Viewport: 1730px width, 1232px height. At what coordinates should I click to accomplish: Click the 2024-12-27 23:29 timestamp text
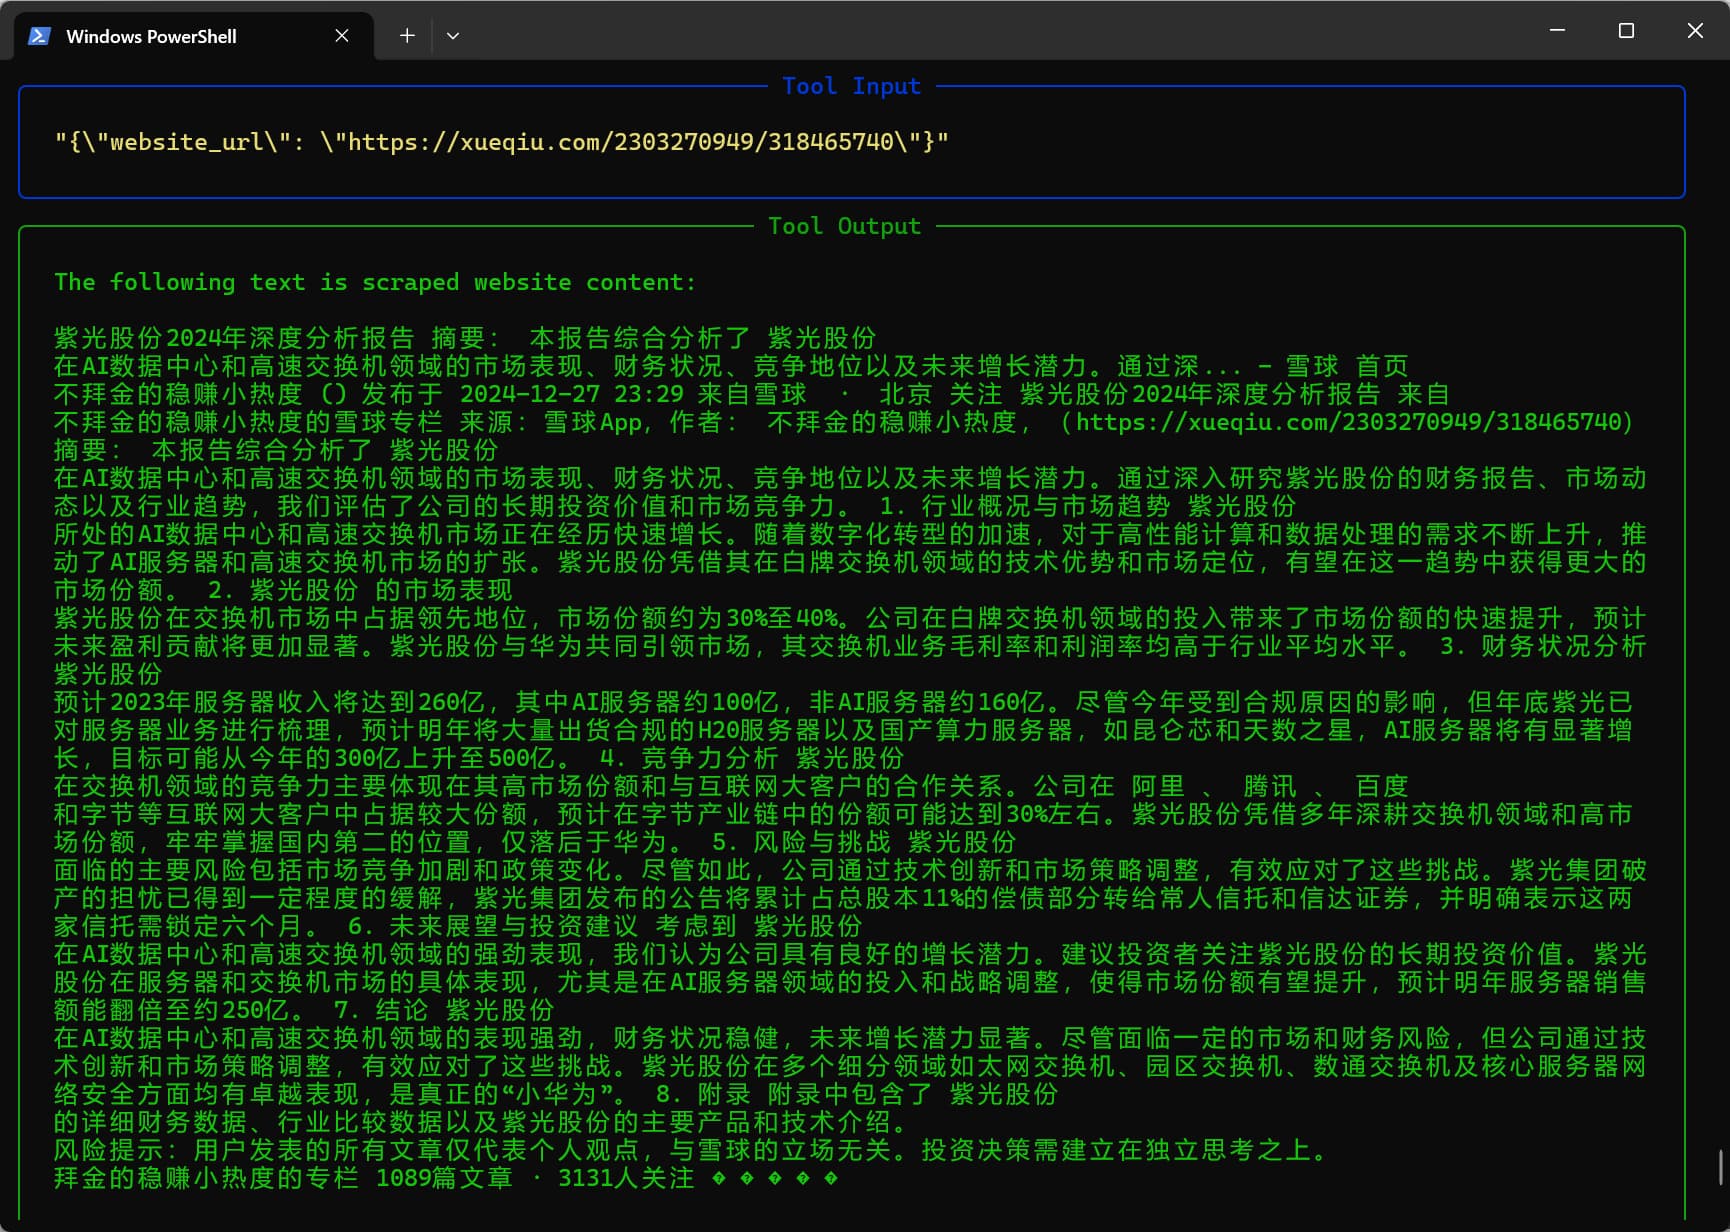(571, 394)
